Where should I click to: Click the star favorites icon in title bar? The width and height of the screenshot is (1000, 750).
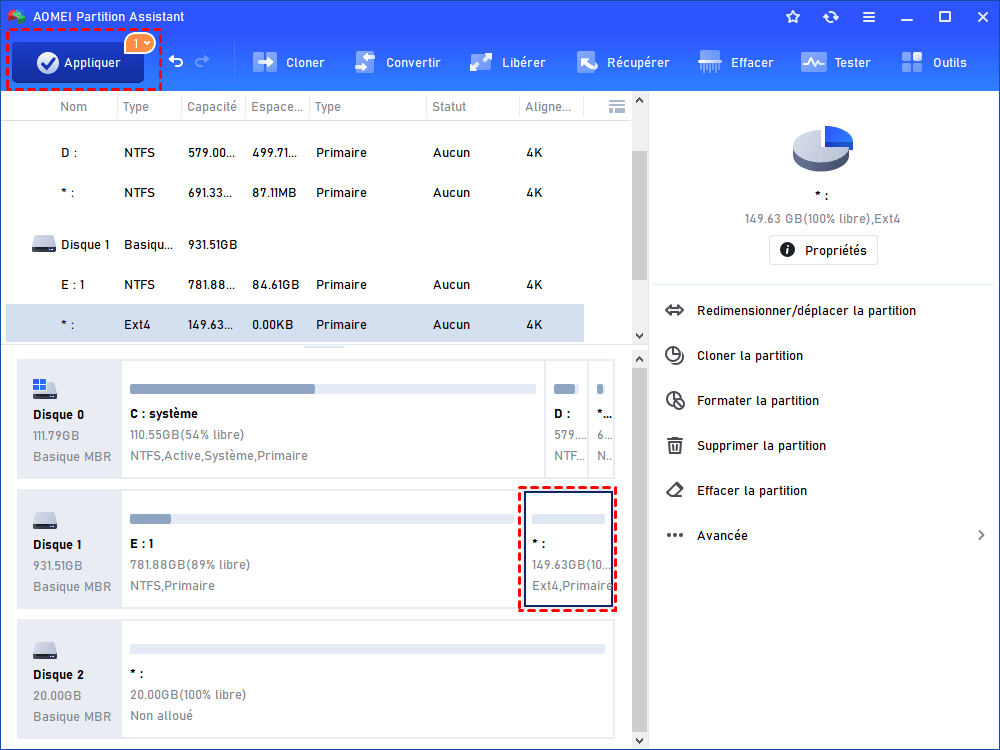point(793,17)
